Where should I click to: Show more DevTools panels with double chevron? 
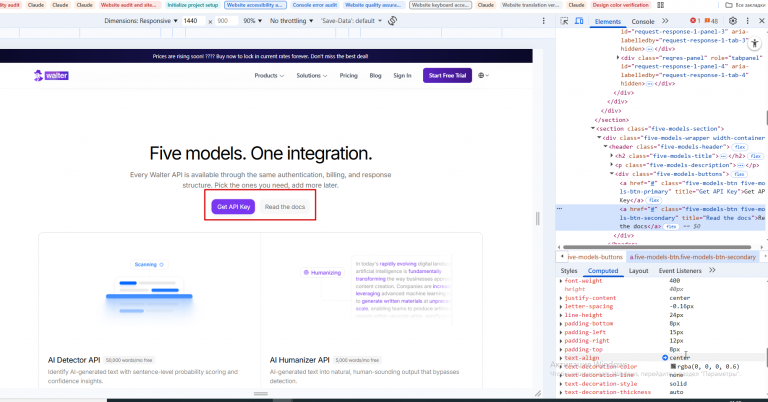[665, 21]
